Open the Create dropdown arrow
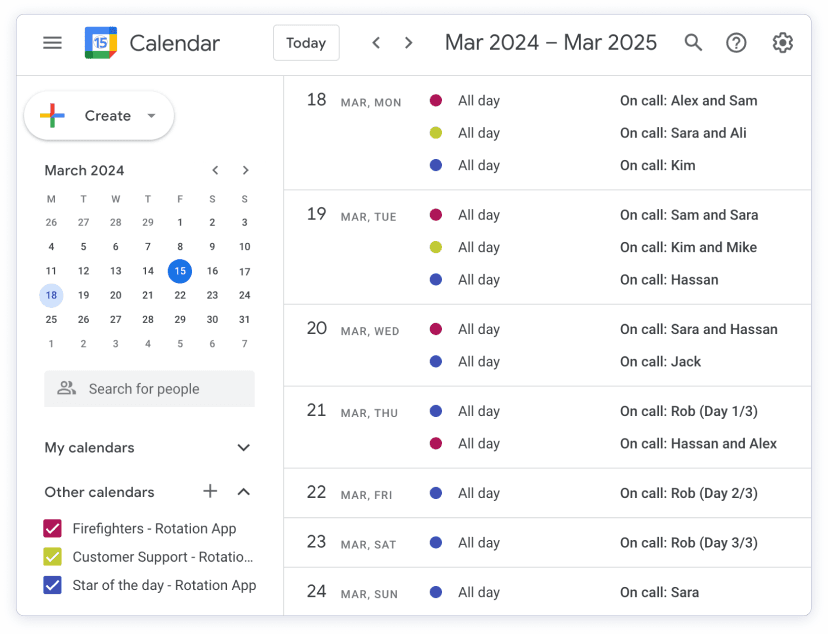Image resolution: width=828 pixels, height=634 pixels. tap(151, 116)
